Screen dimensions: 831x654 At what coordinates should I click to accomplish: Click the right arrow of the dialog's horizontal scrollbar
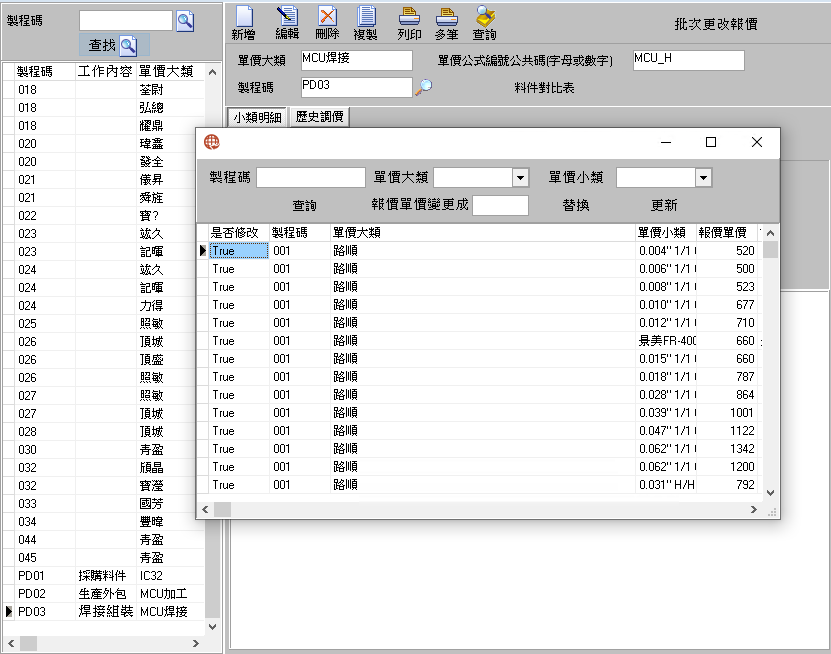coord(754,509)
